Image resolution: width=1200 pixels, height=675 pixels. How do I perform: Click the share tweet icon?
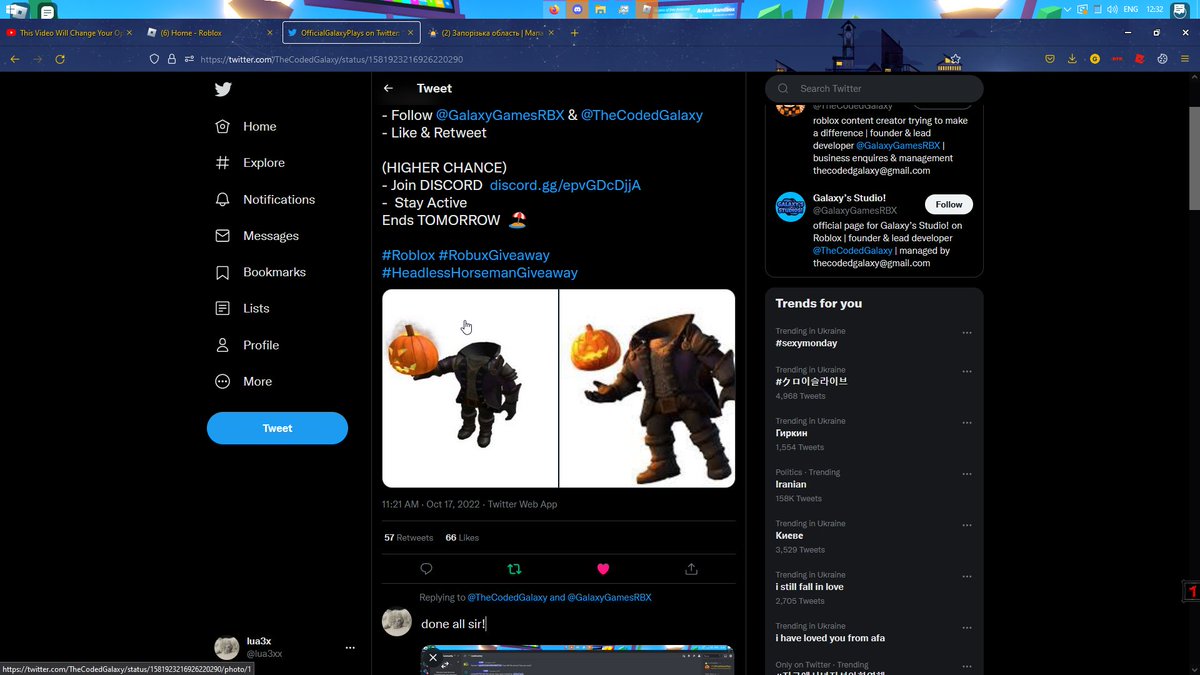(x=691, y=568)
